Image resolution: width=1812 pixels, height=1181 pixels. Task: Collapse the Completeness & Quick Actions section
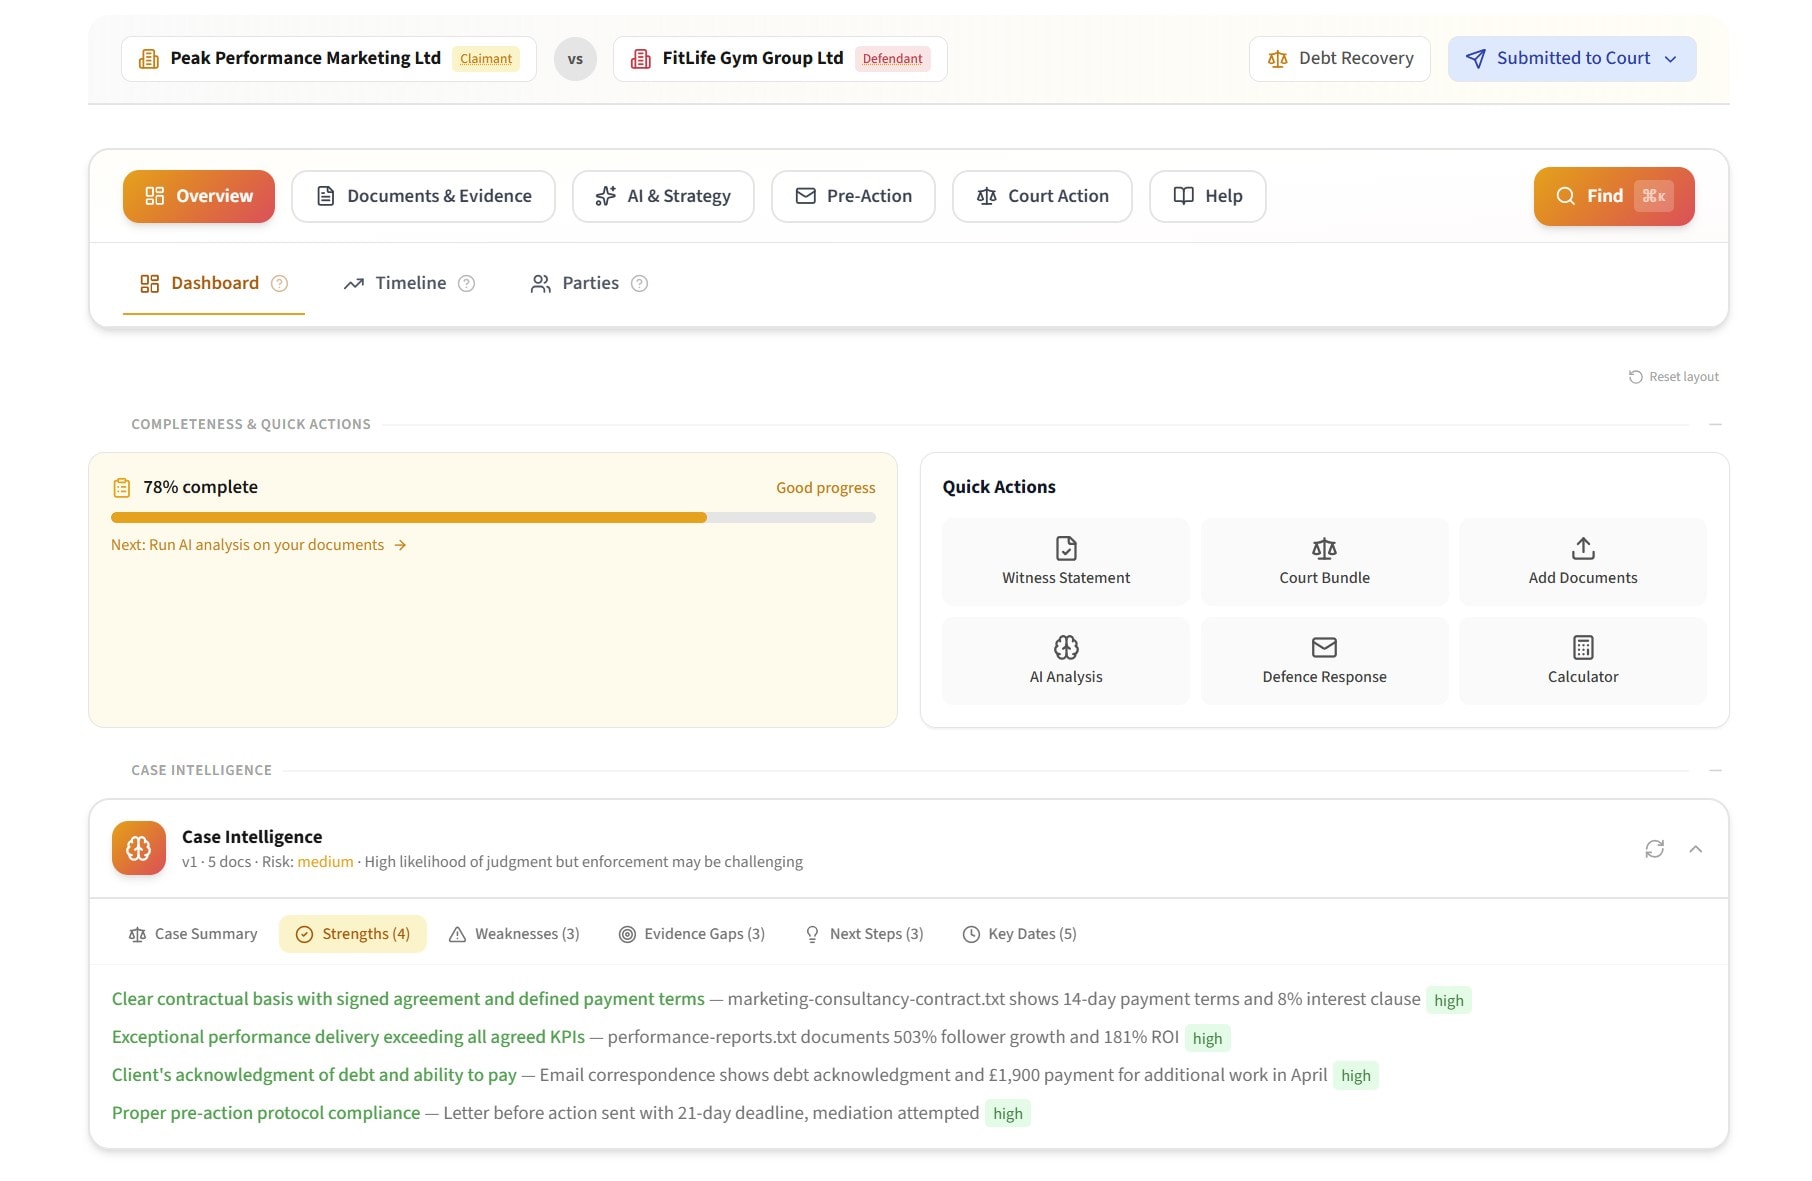tap(1717, 423)
